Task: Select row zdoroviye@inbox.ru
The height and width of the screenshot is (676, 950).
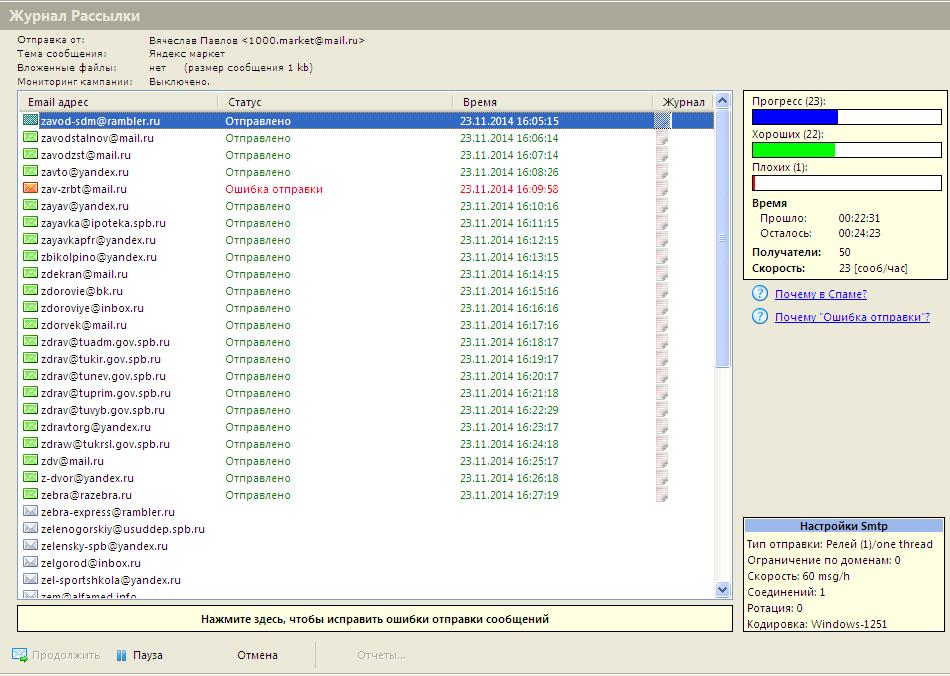Action: coord(367,308)
